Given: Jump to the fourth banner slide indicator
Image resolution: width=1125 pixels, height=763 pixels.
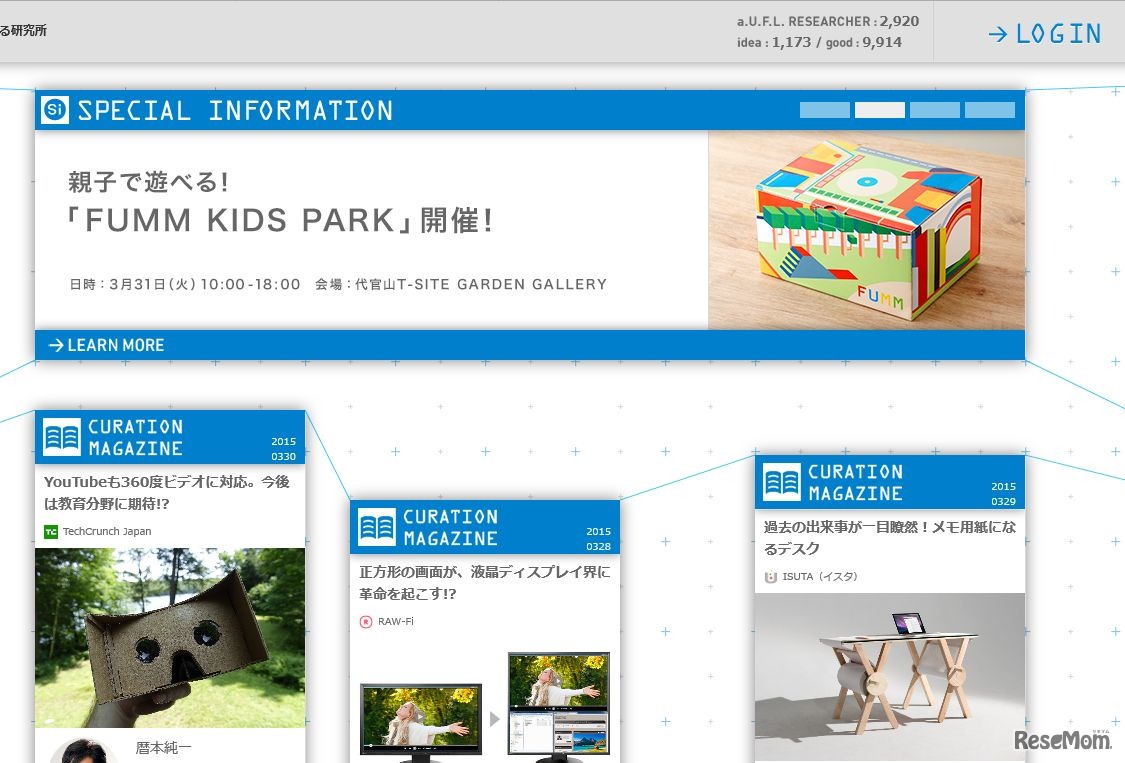Looking at the screenshot, I should (x=989, y=110).
